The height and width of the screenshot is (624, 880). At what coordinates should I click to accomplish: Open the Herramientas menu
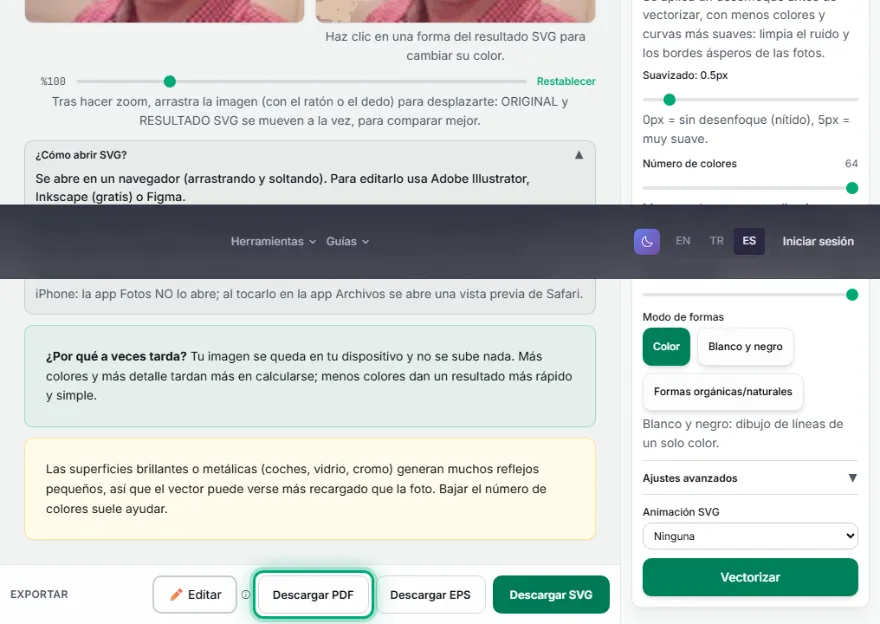(273, 241)
